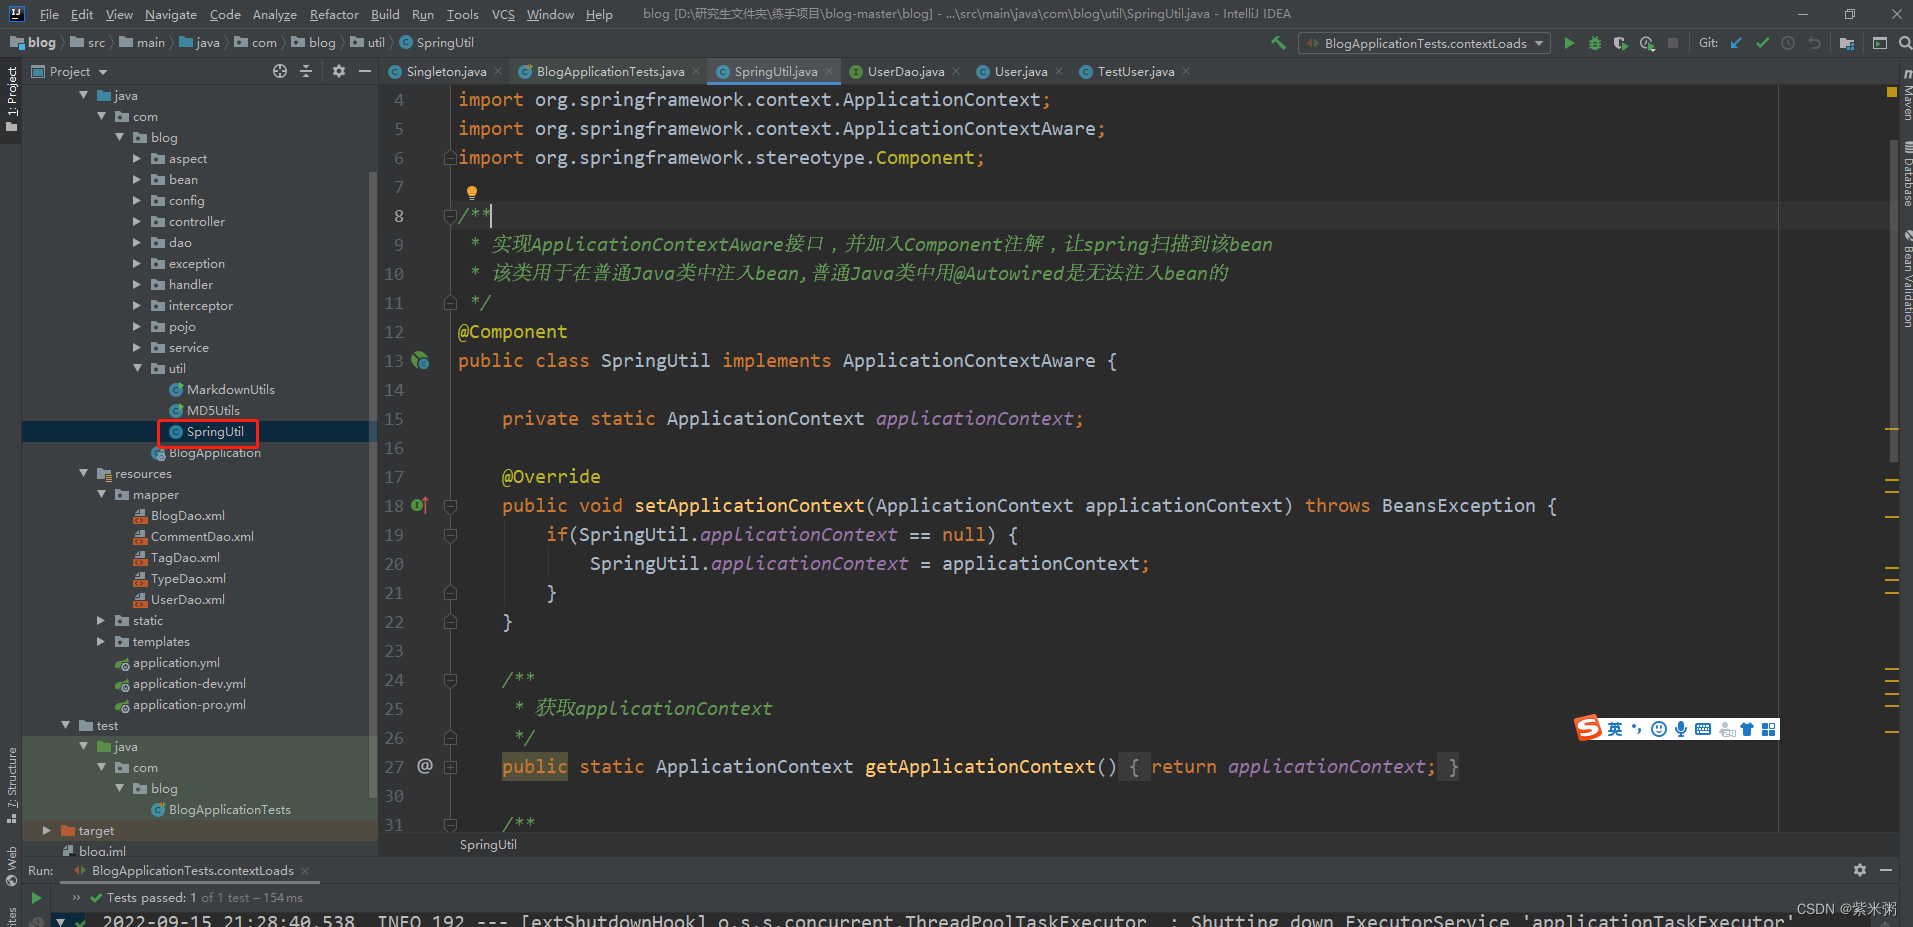Open Project panel gear settings
Viewport: 1913px width, 927px height.
coord(339,71)
